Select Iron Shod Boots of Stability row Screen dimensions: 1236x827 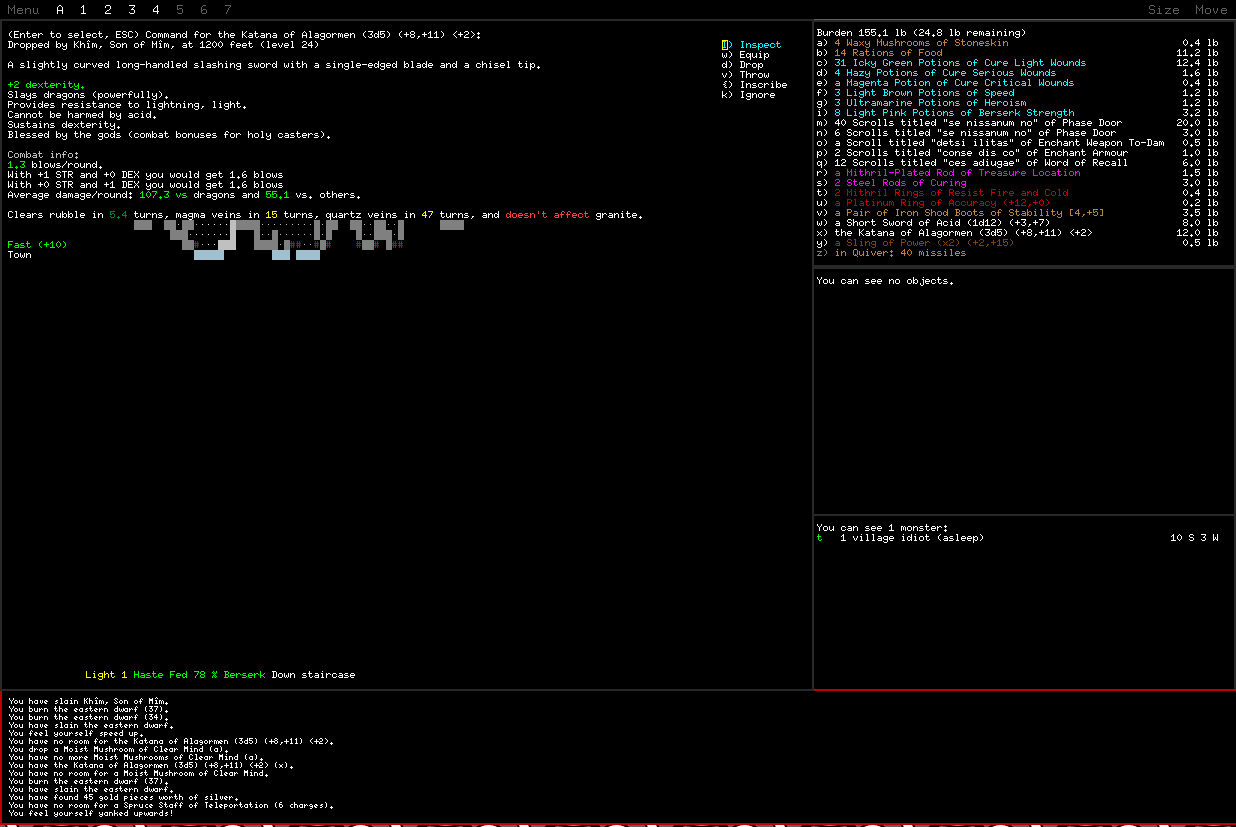pos(1017,213)
